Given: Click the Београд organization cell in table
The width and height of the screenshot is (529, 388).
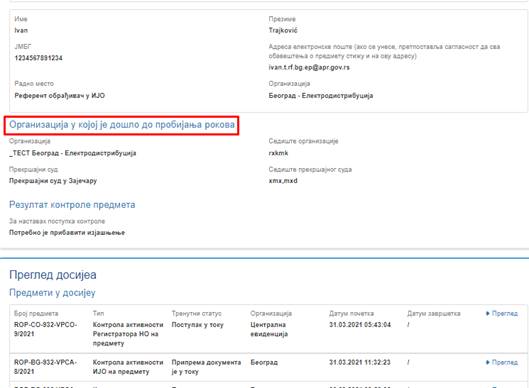Looking at the screenshot, I should [264, 362].
